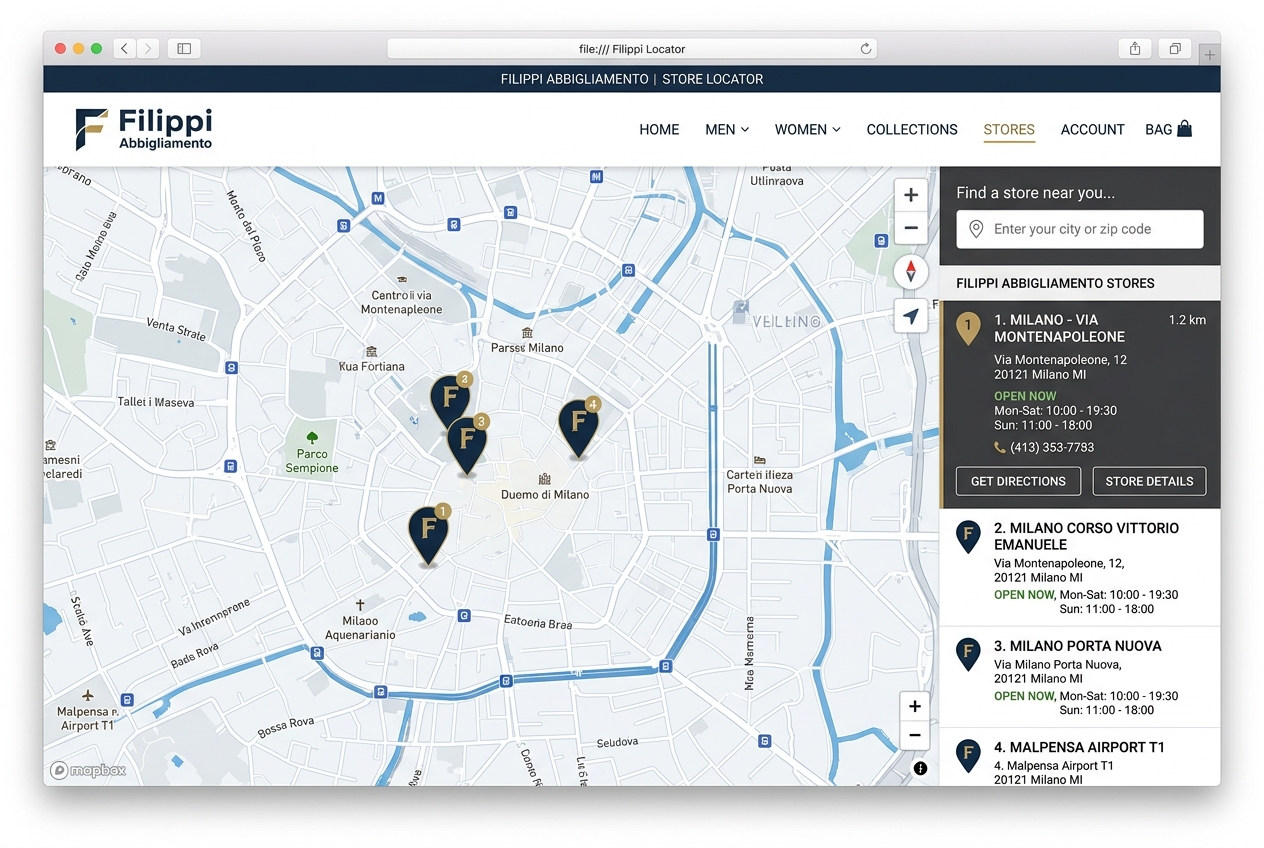The height and width of the screenshot is (848, 1264).
Task: Click pin icon of Porta Nuova store
Action: pyautogui.click(x=968, y=654)
